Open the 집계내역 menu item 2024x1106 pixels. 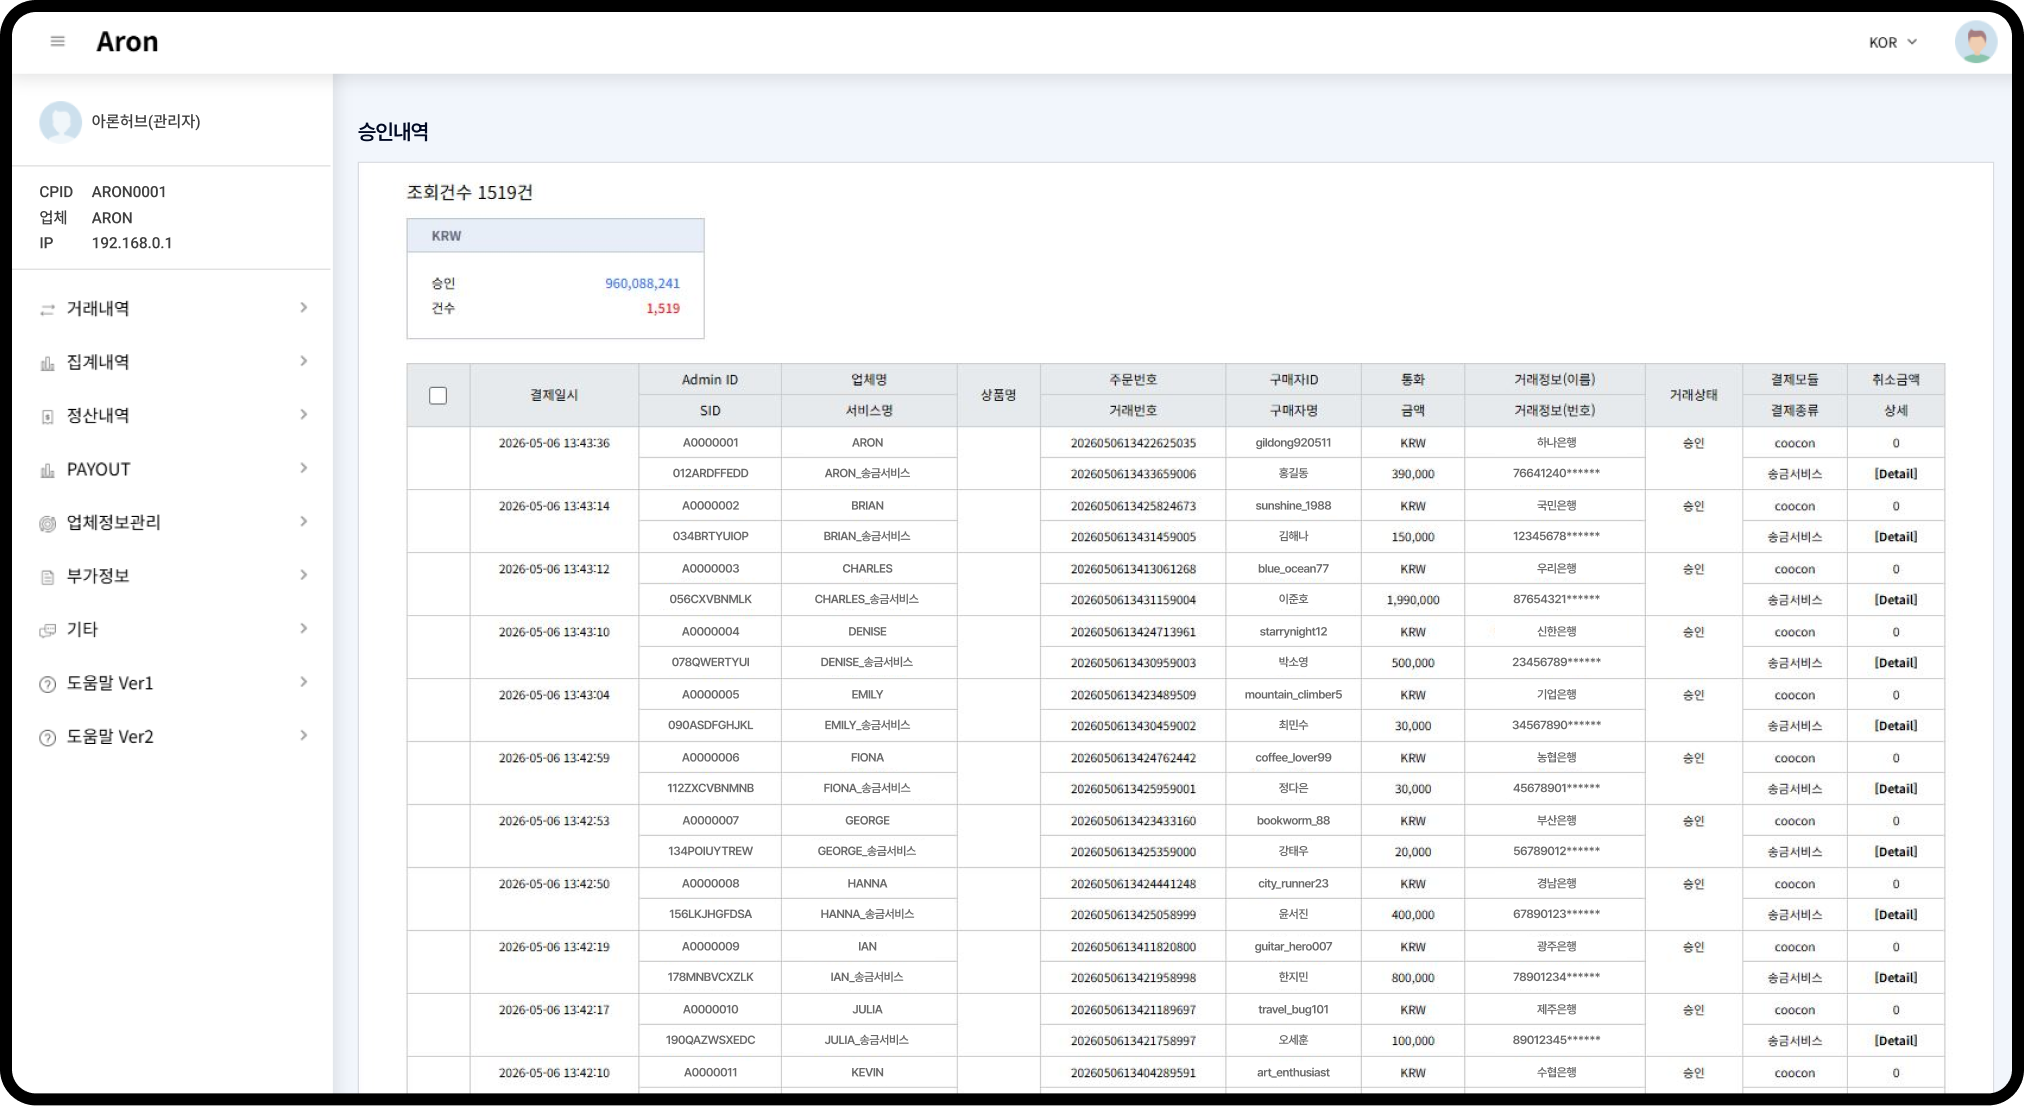(x=172, y=362)
